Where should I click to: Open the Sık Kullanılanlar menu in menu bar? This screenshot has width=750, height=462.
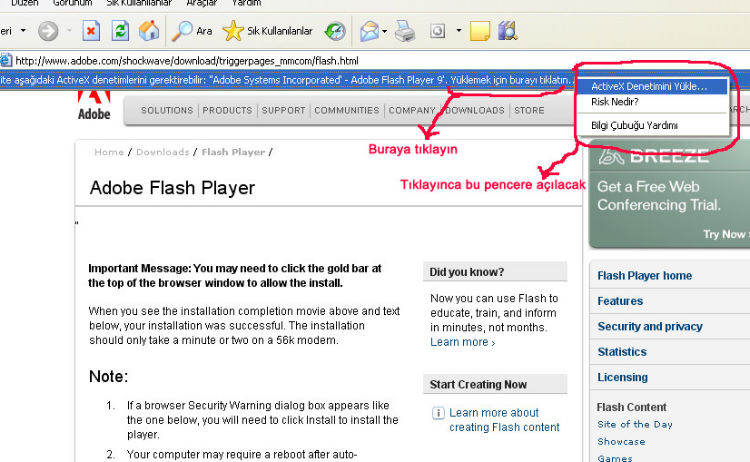point(139,3)
